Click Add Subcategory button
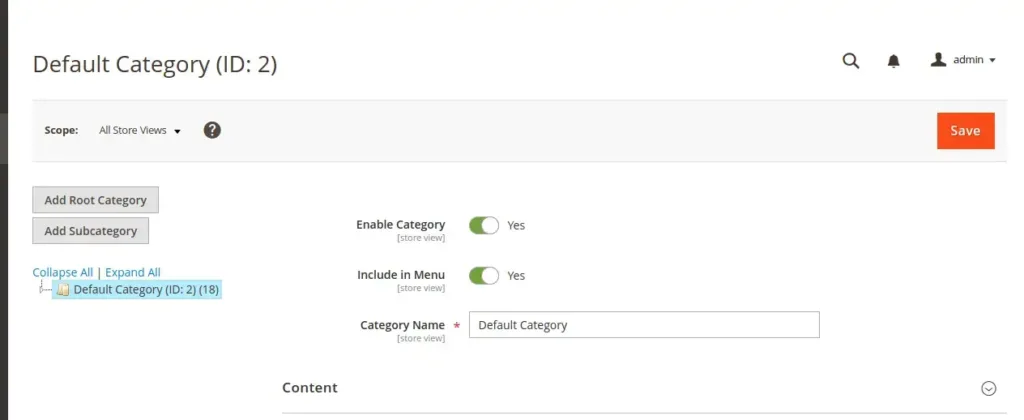Image resolution: width=1024 pixels, height=420 pixels. [90, 231]
